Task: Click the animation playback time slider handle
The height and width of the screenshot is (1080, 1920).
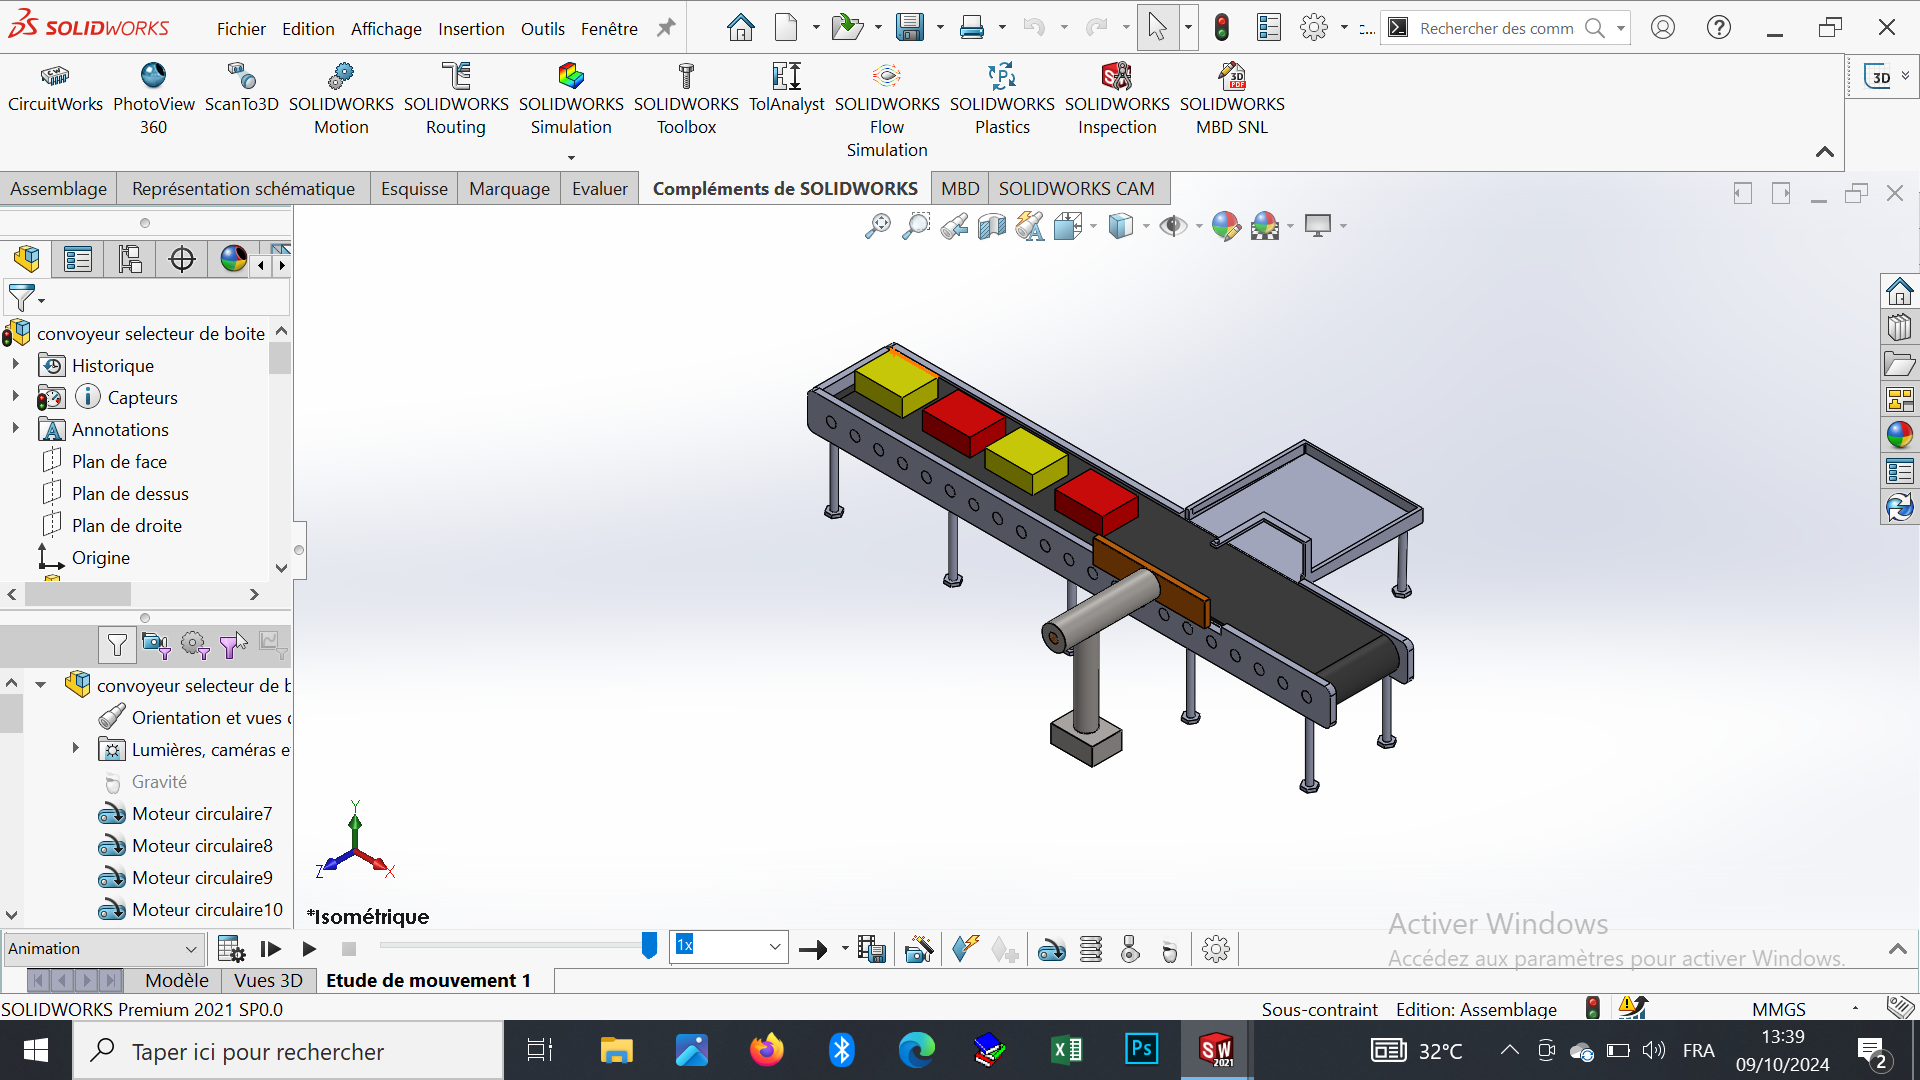Action: pyautogui.click(x=649, y=945)
